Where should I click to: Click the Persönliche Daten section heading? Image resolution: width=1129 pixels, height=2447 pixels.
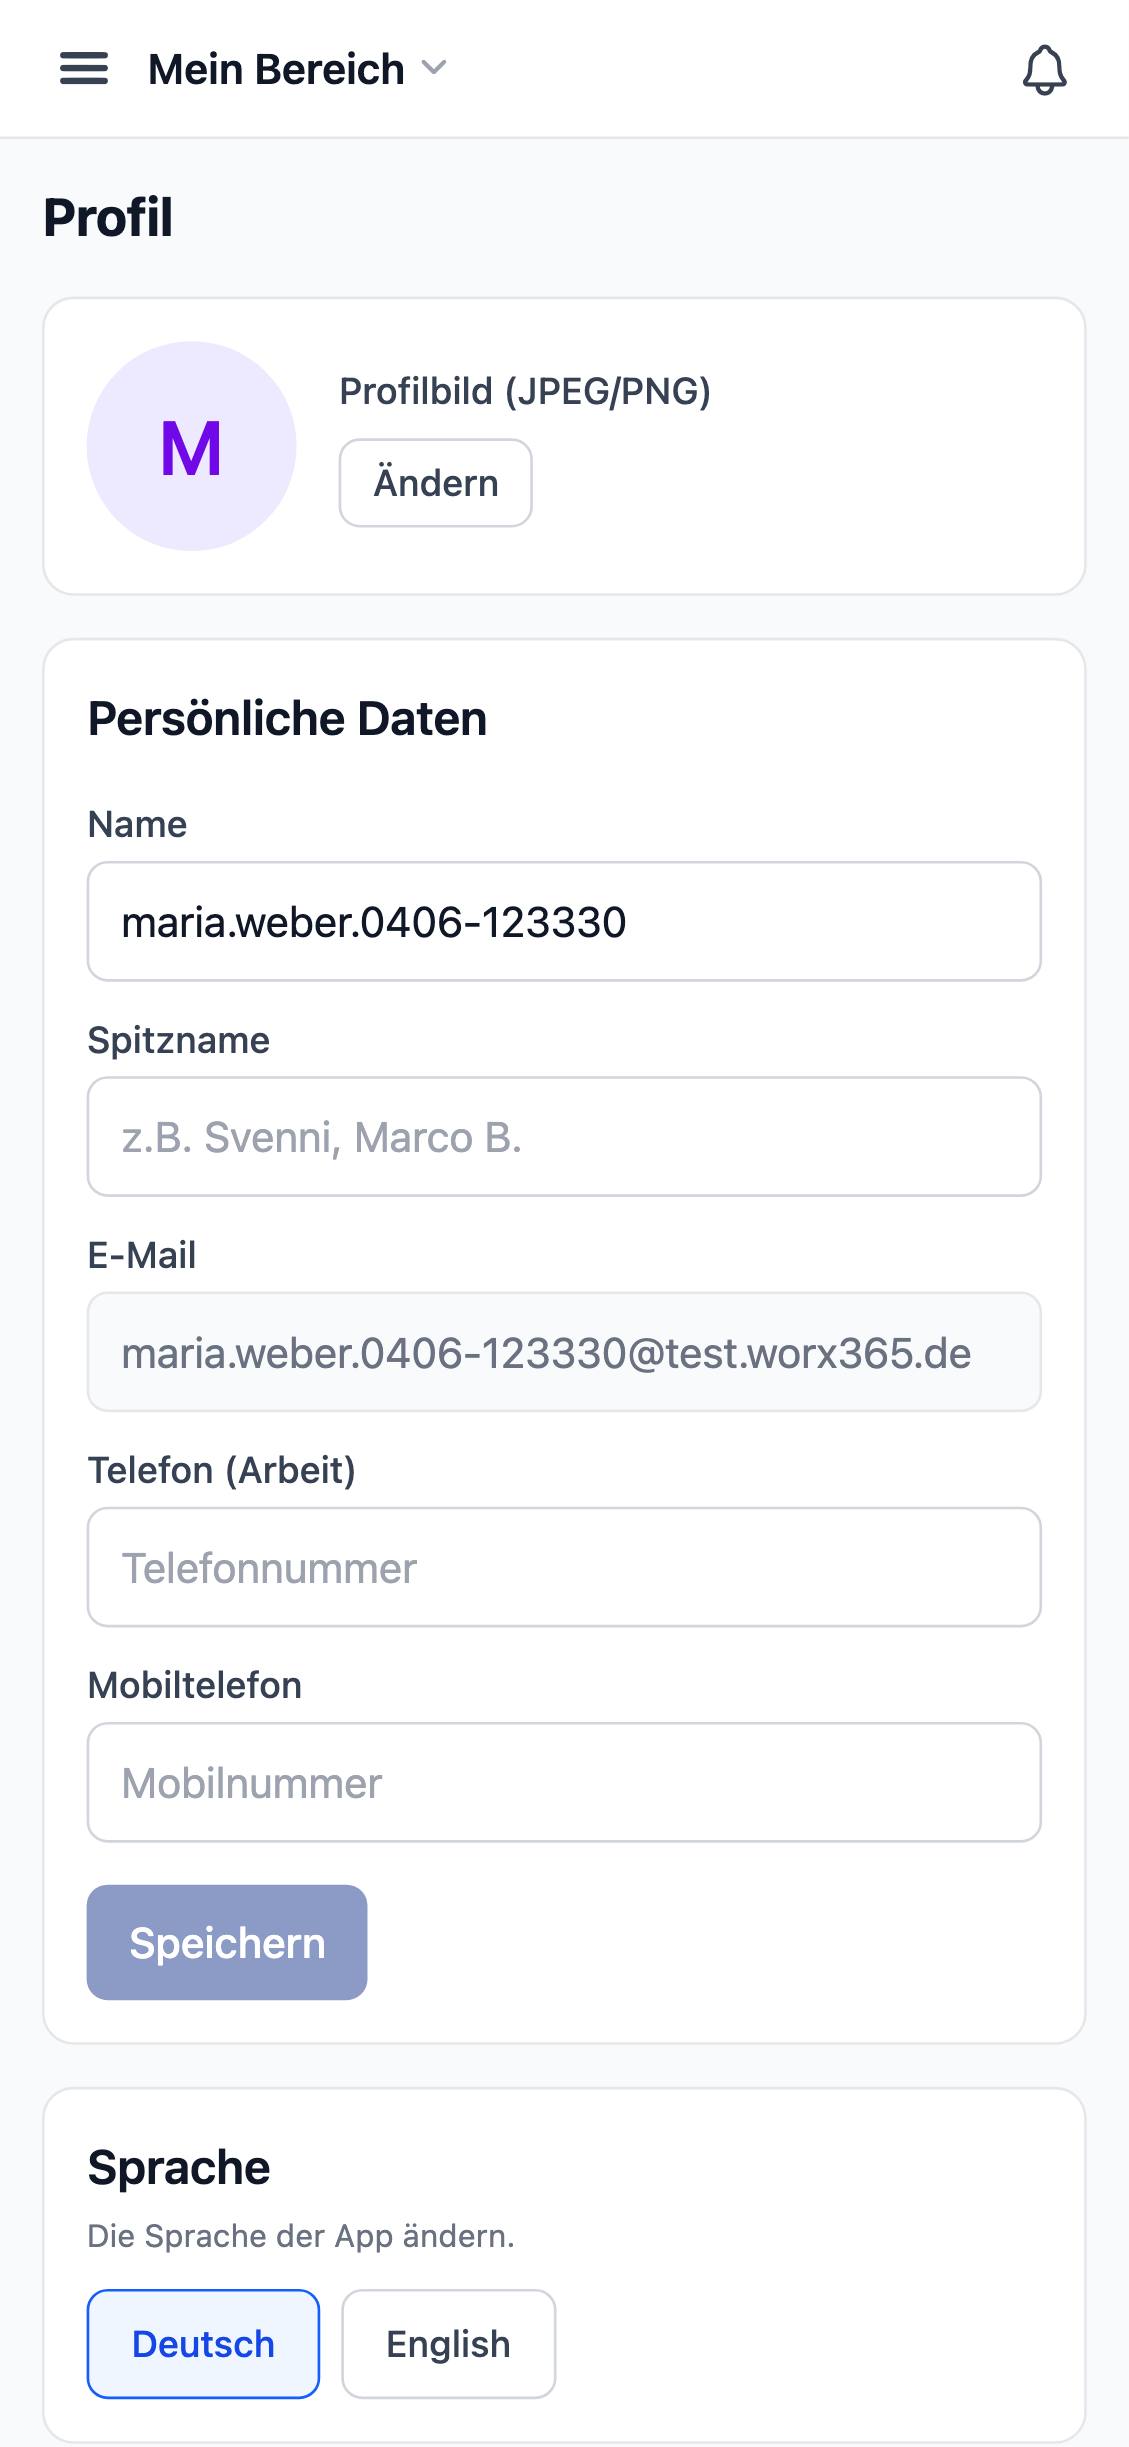pos(287,719)
